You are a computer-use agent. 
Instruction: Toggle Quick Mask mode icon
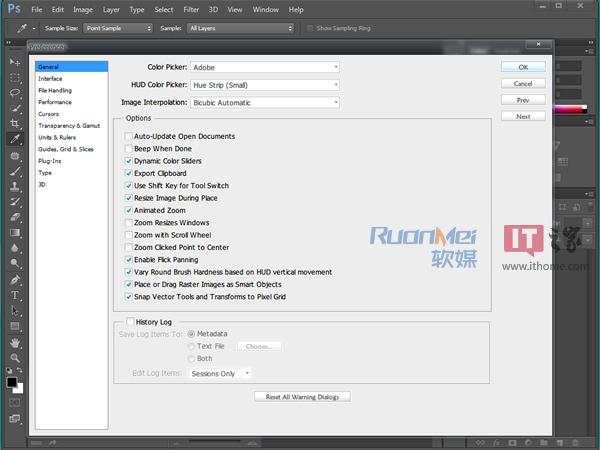point(15,403)
